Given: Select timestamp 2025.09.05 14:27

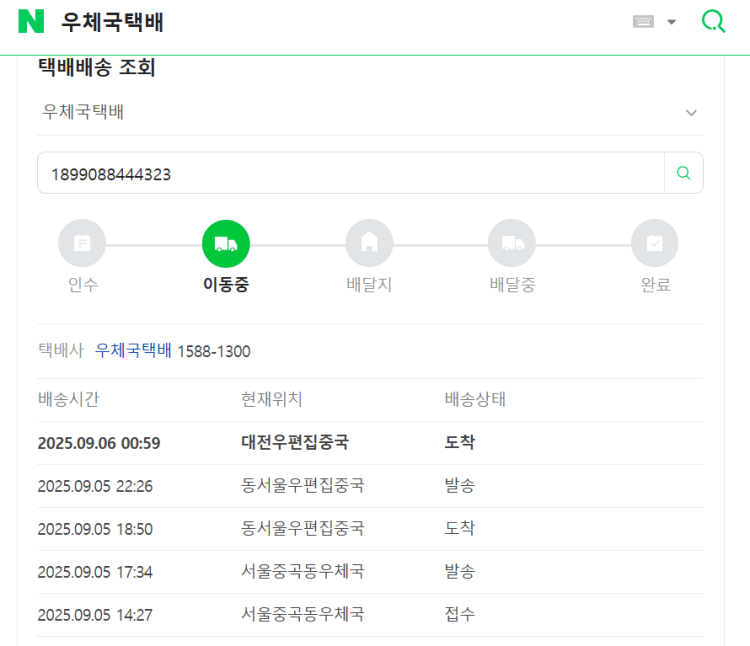Looking at the screenshot, I should (x=95, y=615).
